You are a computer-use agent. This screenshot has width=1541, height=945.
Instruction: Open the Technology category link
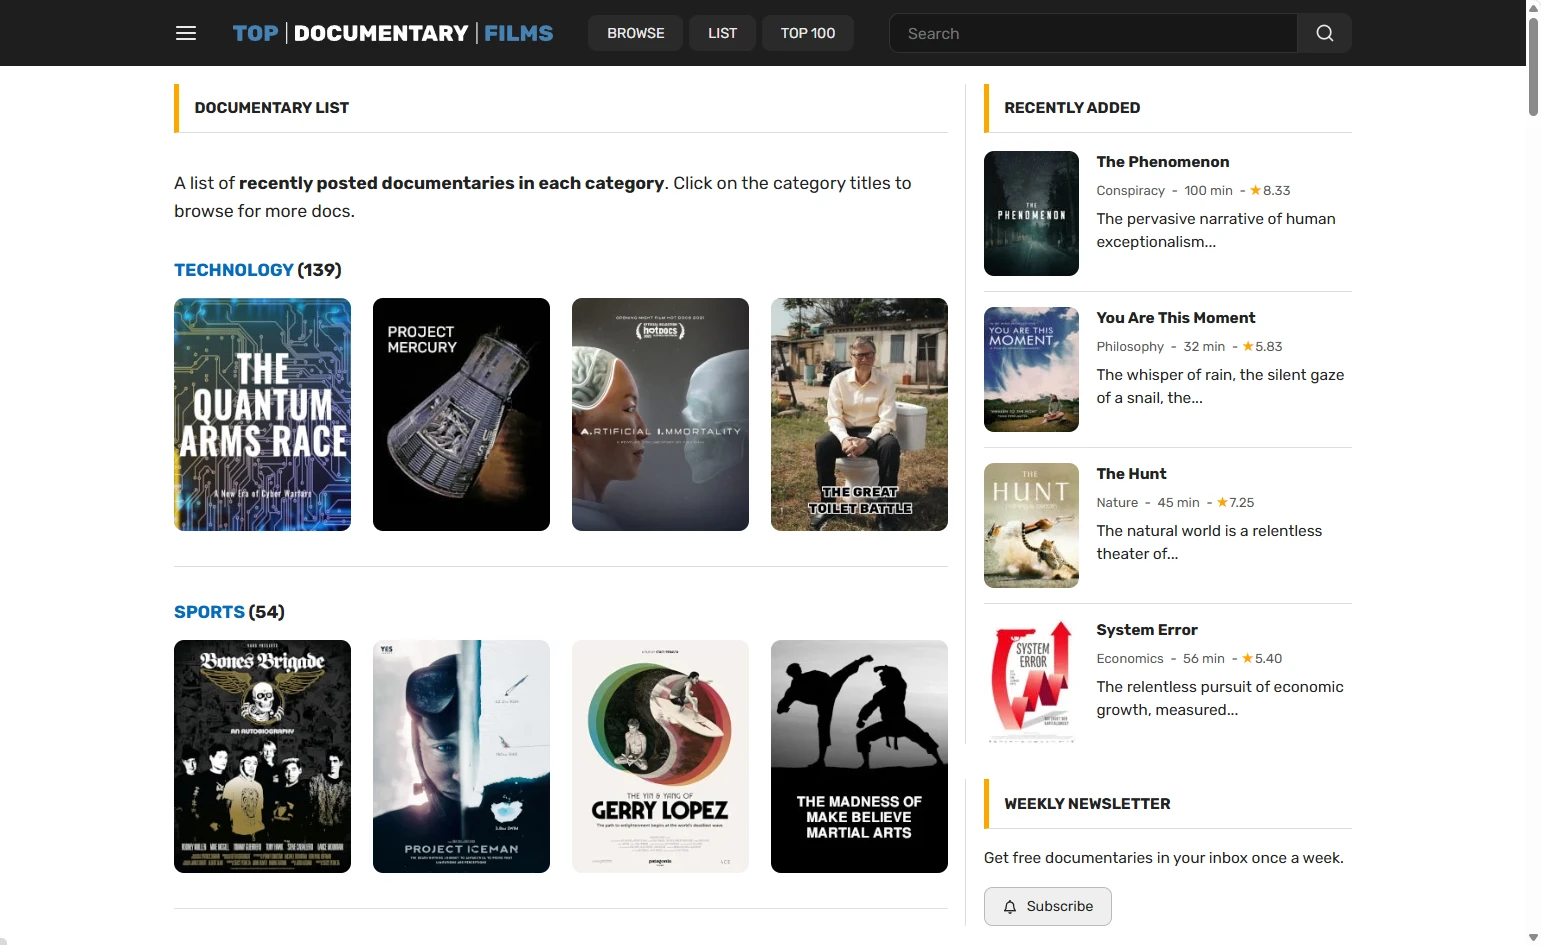234,270
